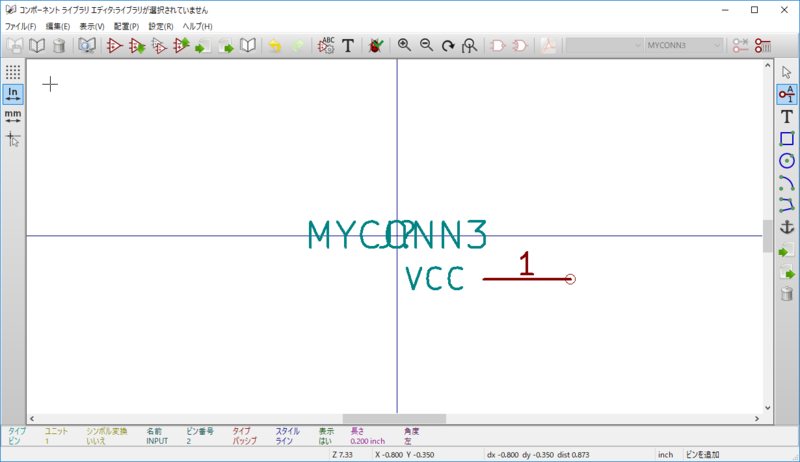This screenshot has height=462, width=800.
Task: Export graphic drawing icon in right toolbar
Action: click(x=787, y=272)
